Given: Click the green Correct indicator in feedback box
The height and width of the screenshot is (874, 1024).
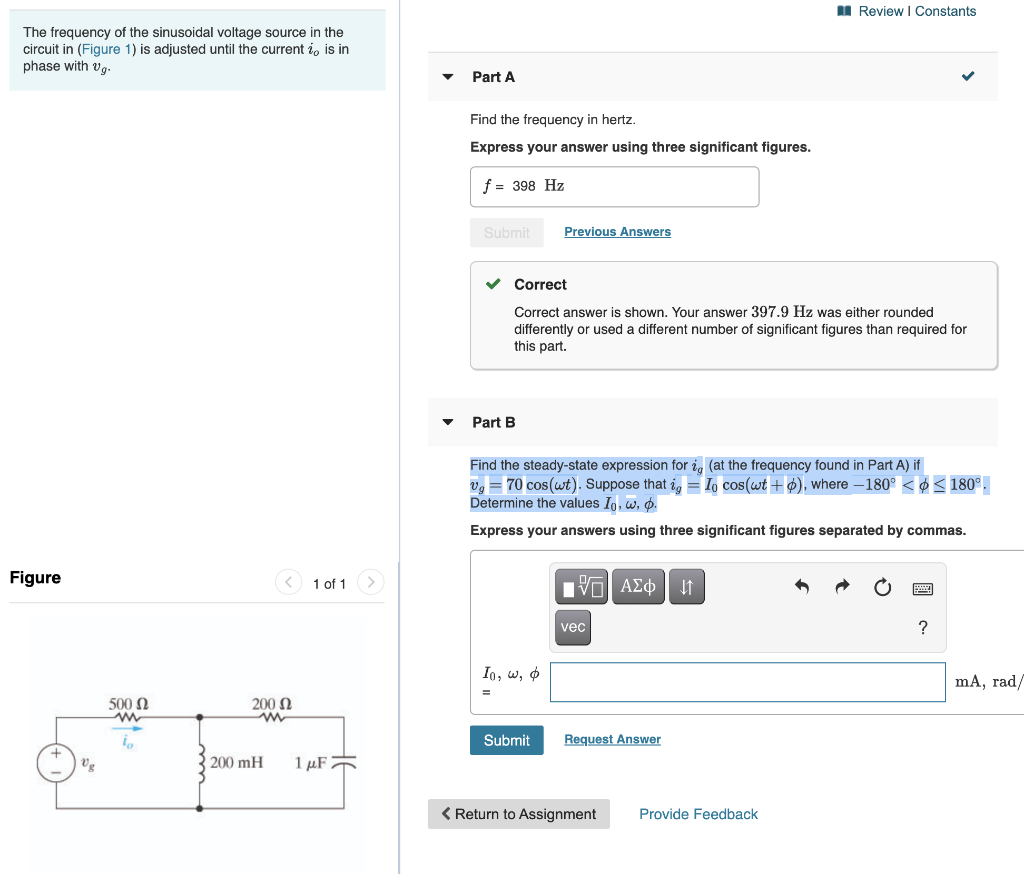Looking at the screenshot, I should pyautogui.click(x=493, y=284).
